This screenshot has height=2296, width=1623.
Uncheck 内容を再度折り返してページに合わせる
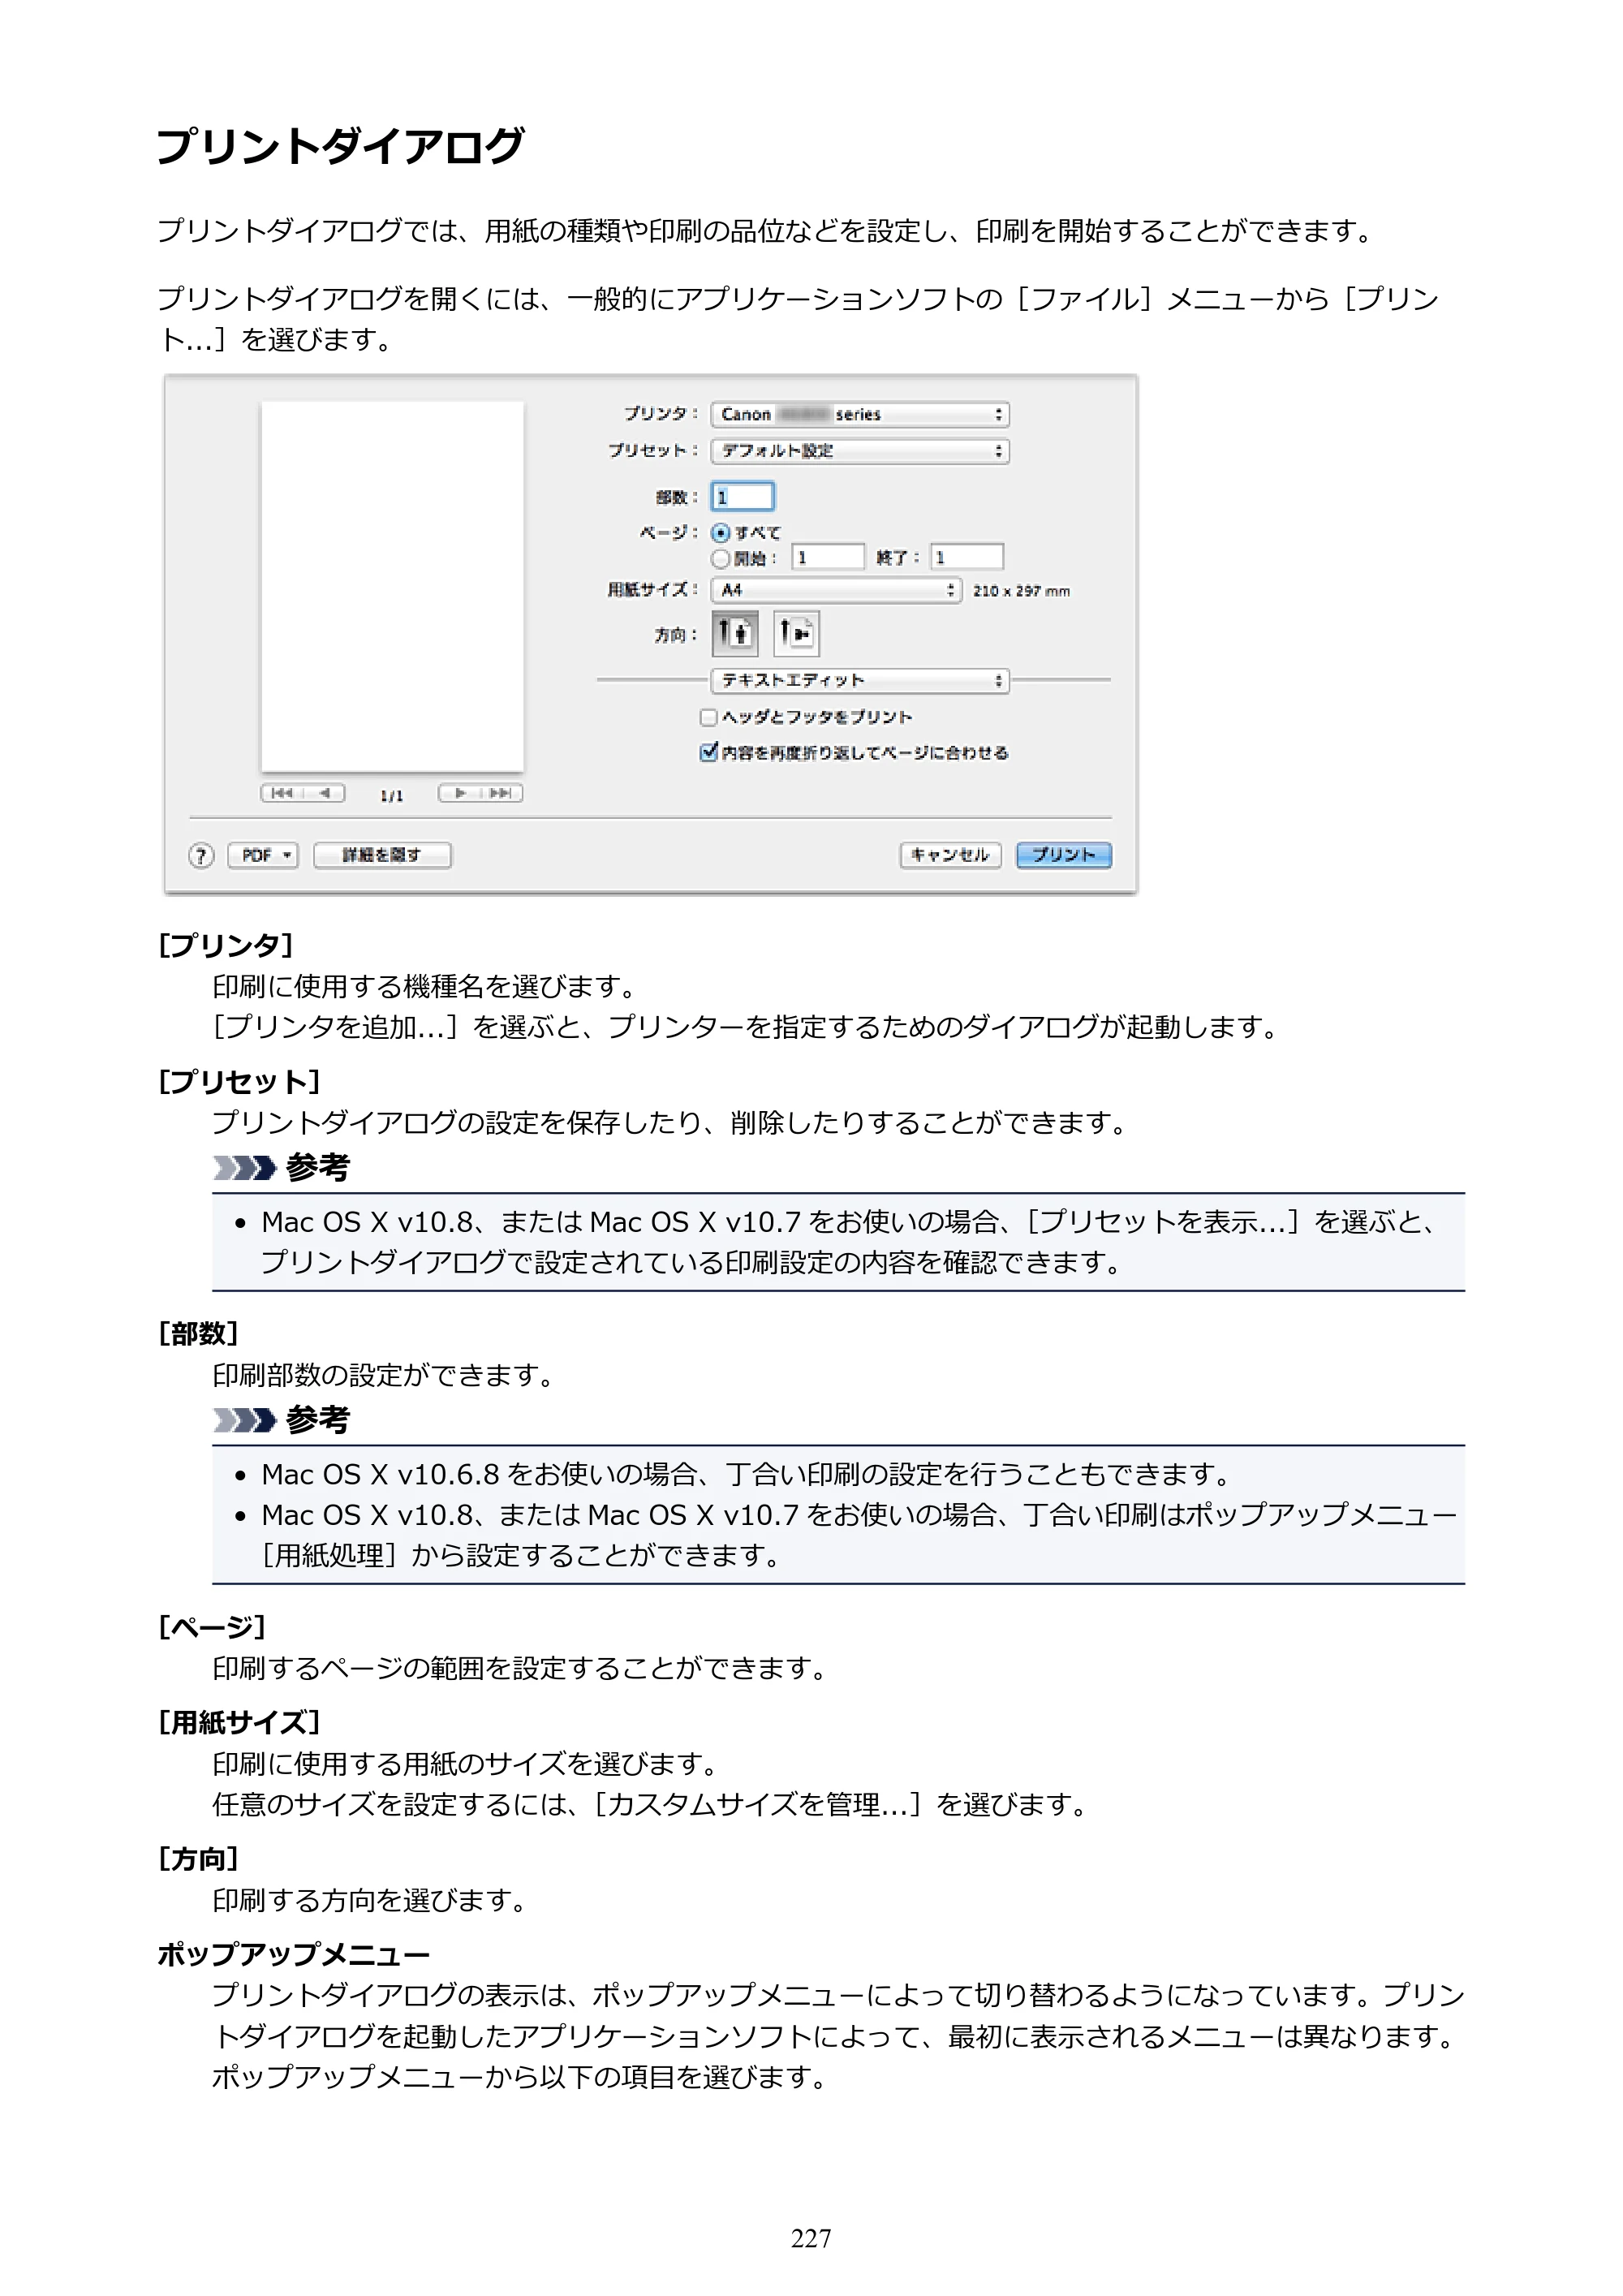point(708,752)
